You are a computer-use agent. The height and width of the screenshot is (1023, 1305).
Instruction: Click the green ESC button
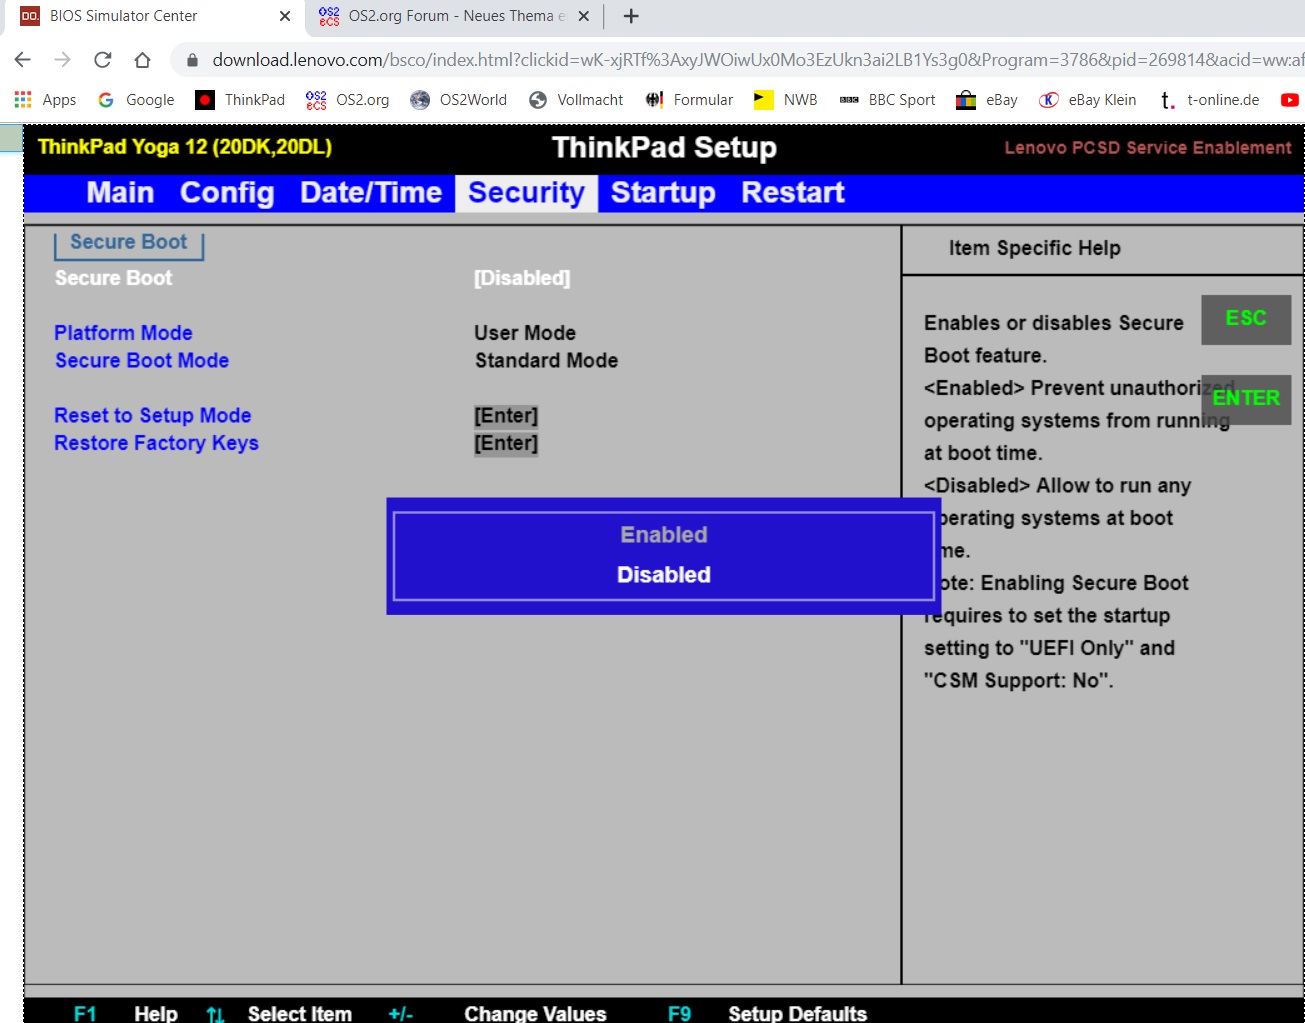point(1246,318)
